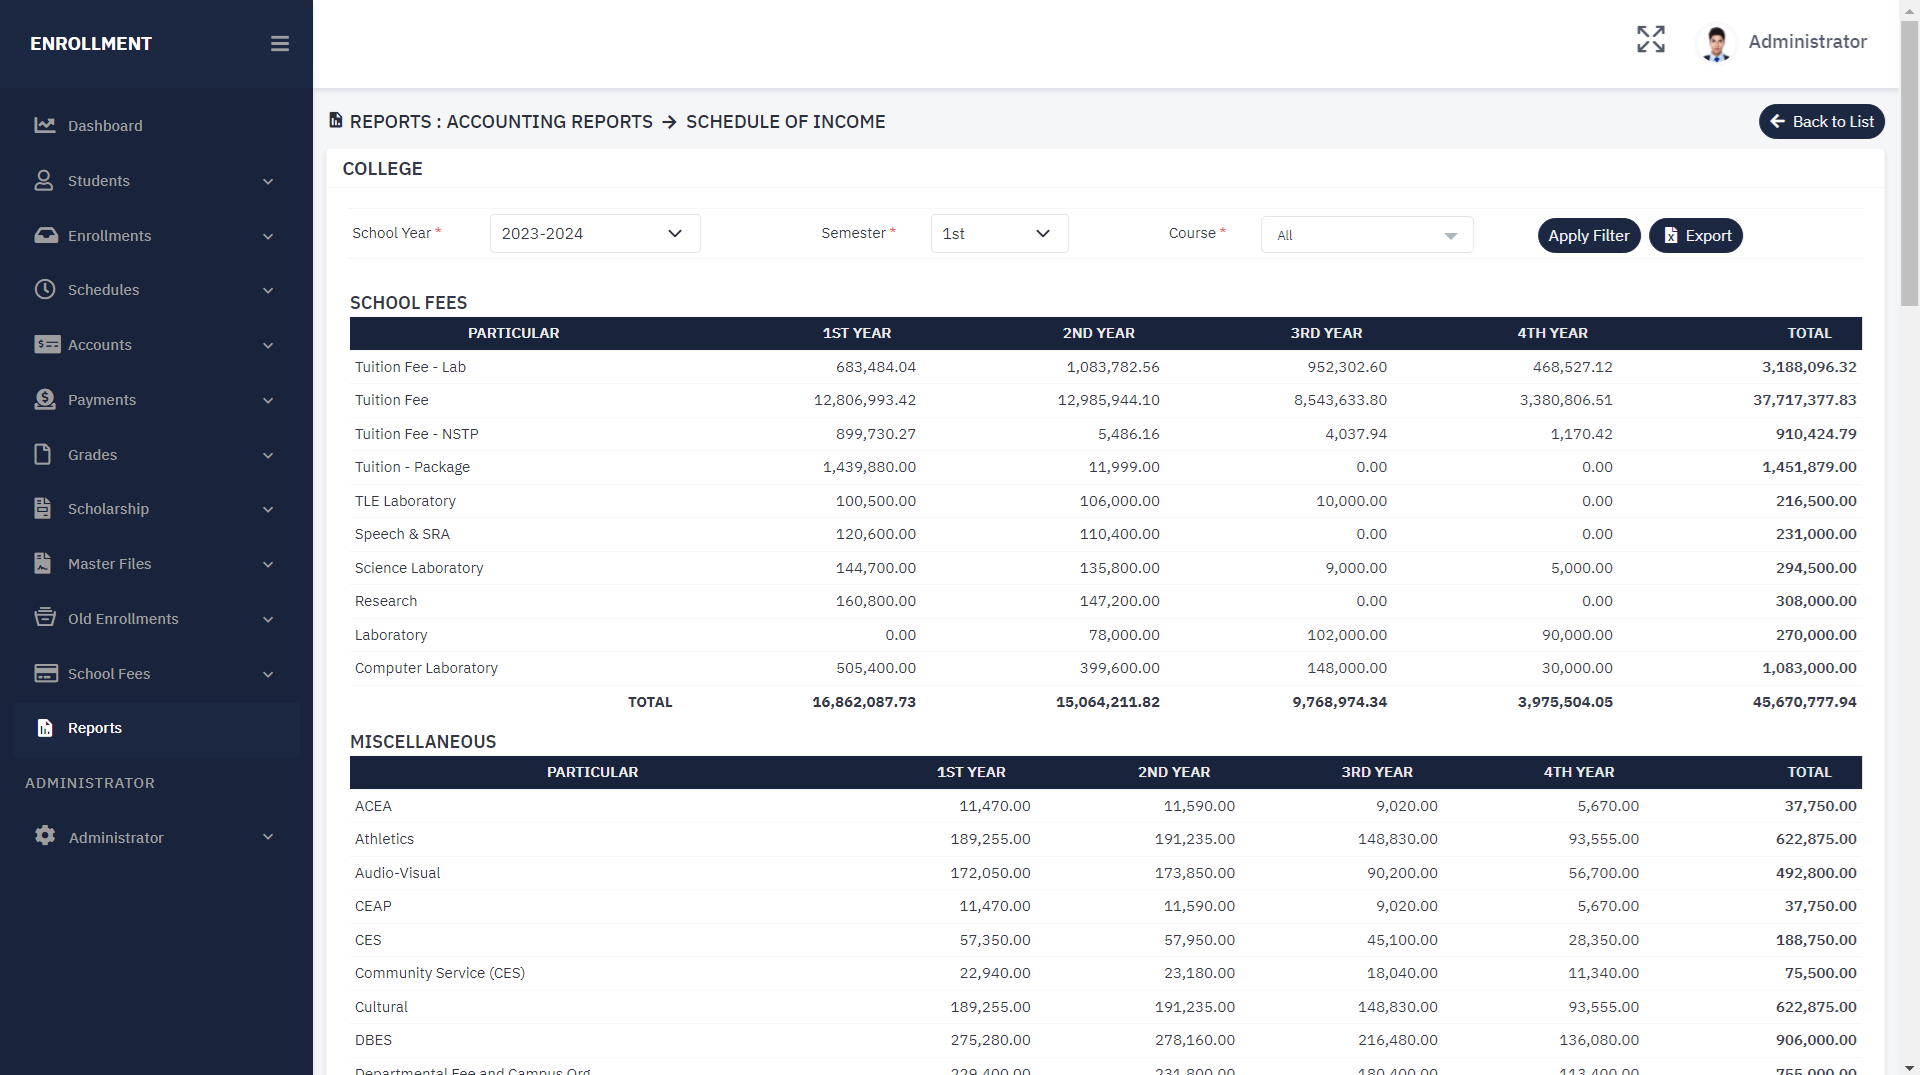Collapse sidebar using the hamburger menu

(x=280, y=44)
